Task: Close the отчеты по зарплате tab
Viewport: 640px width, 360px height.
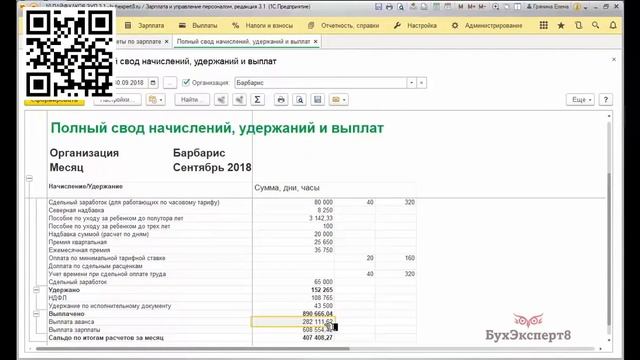Action: click(167, 42)
